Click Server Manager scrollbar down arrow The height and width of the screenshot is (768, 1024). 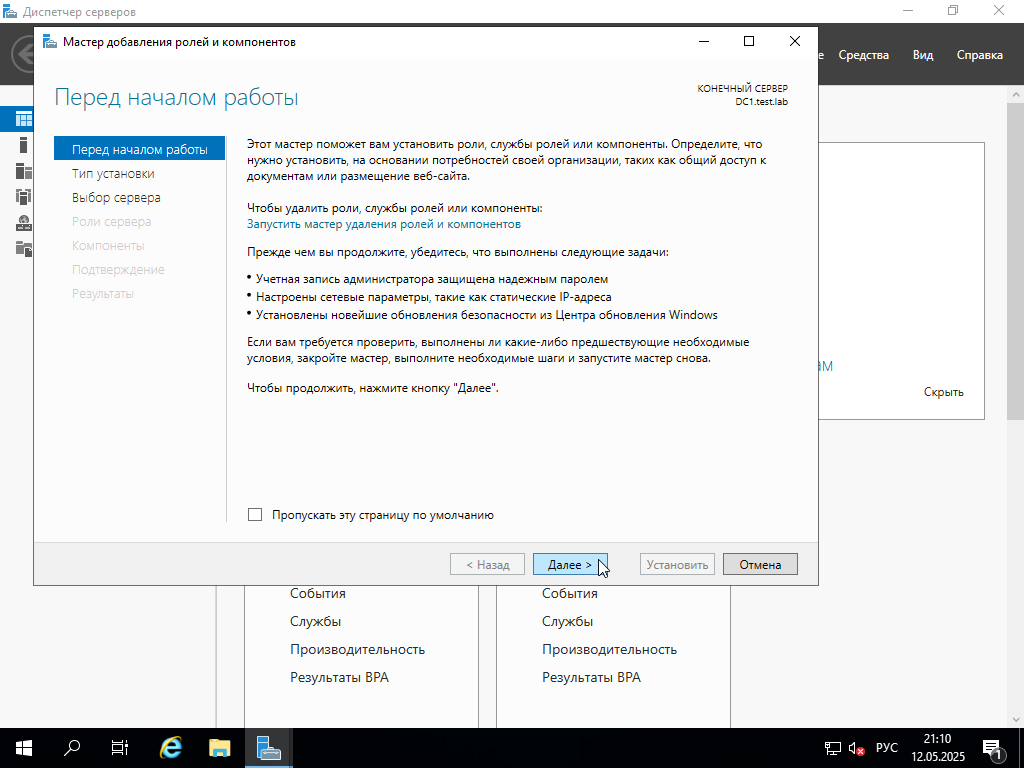(x=1015, y=719)
